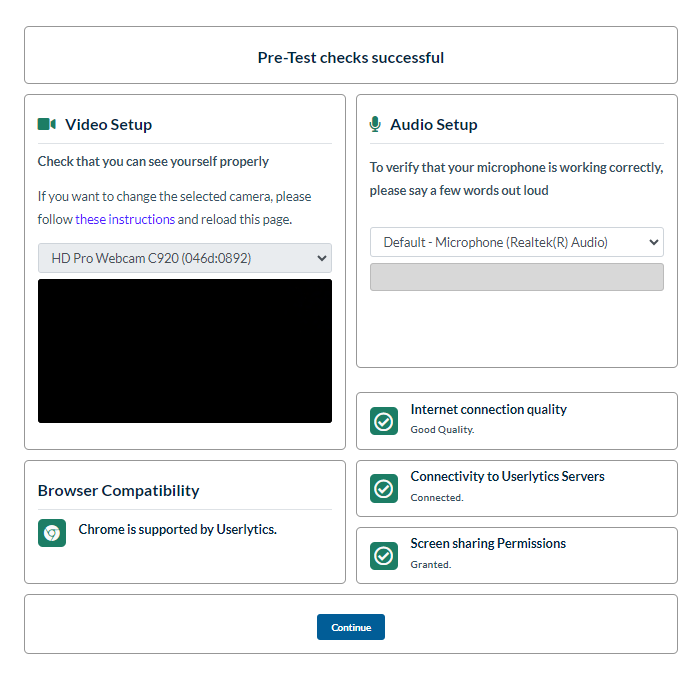The image size is (694, 683).
Task: Click the 'Connectivity to Userlytics Servers' label
Action: coord(507,476)
